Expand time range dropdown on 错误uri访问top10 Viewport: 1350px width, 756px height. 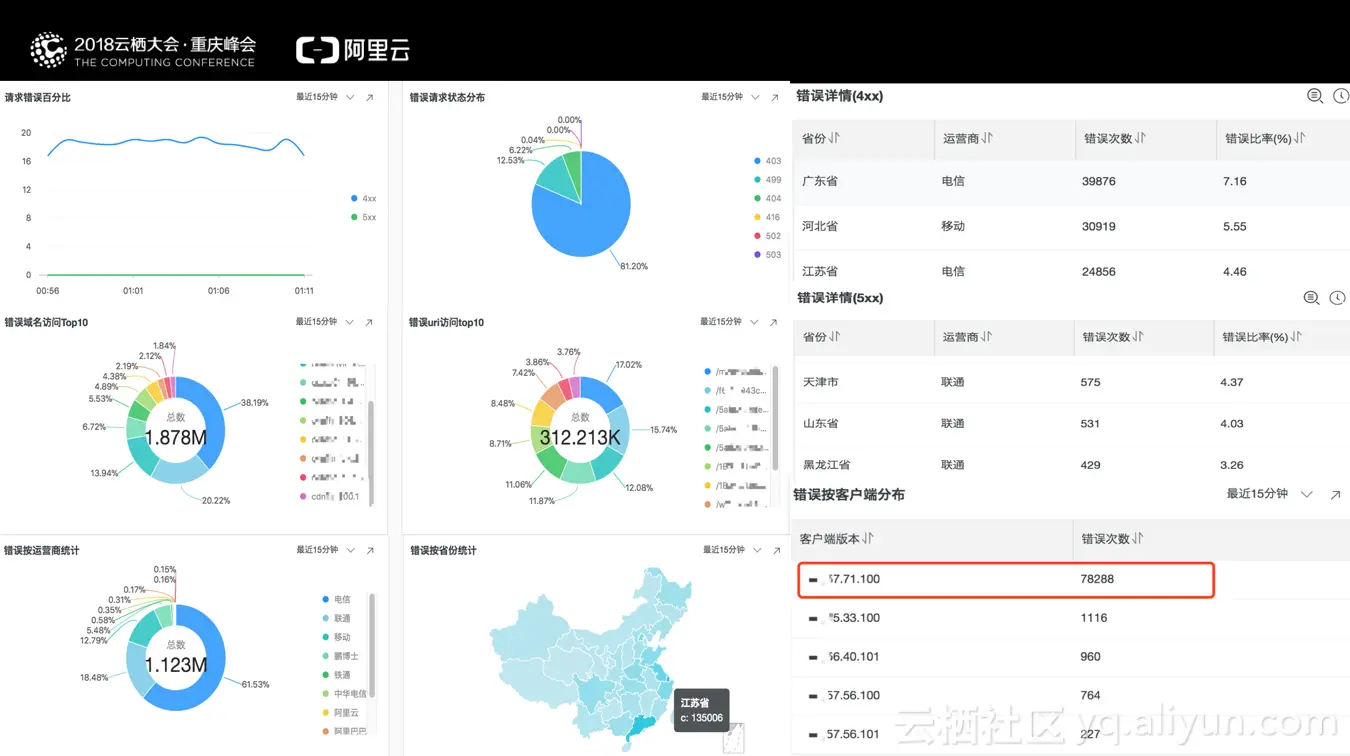pyautogui.click(x=753, y=322)
